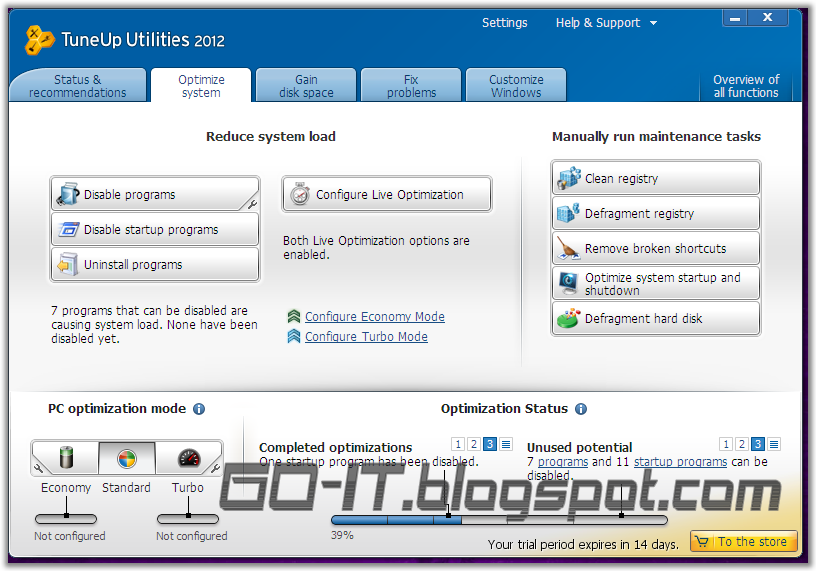Click the Uninstall programs icon
The width and height of the screenshot is (816, 571).
coord(68,264)
